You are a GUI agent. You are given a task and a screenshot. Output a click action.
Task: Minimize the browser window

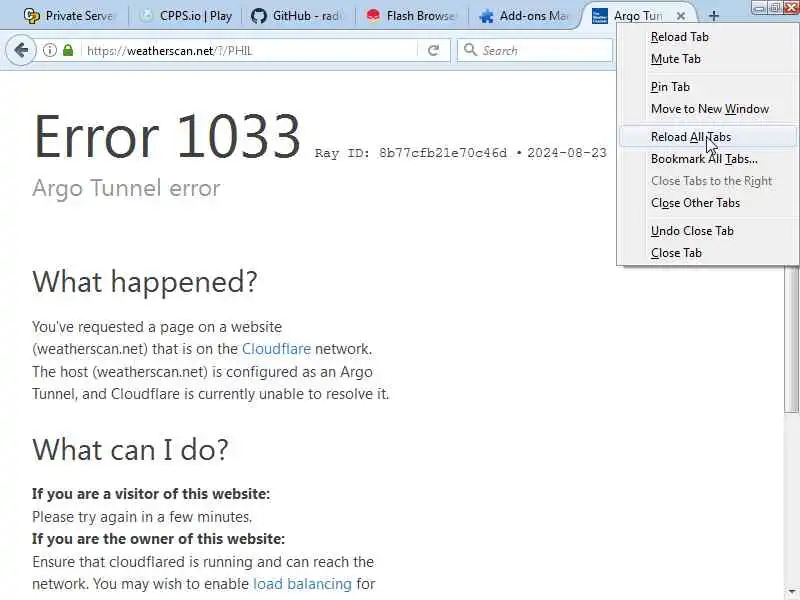coord(759,7)
